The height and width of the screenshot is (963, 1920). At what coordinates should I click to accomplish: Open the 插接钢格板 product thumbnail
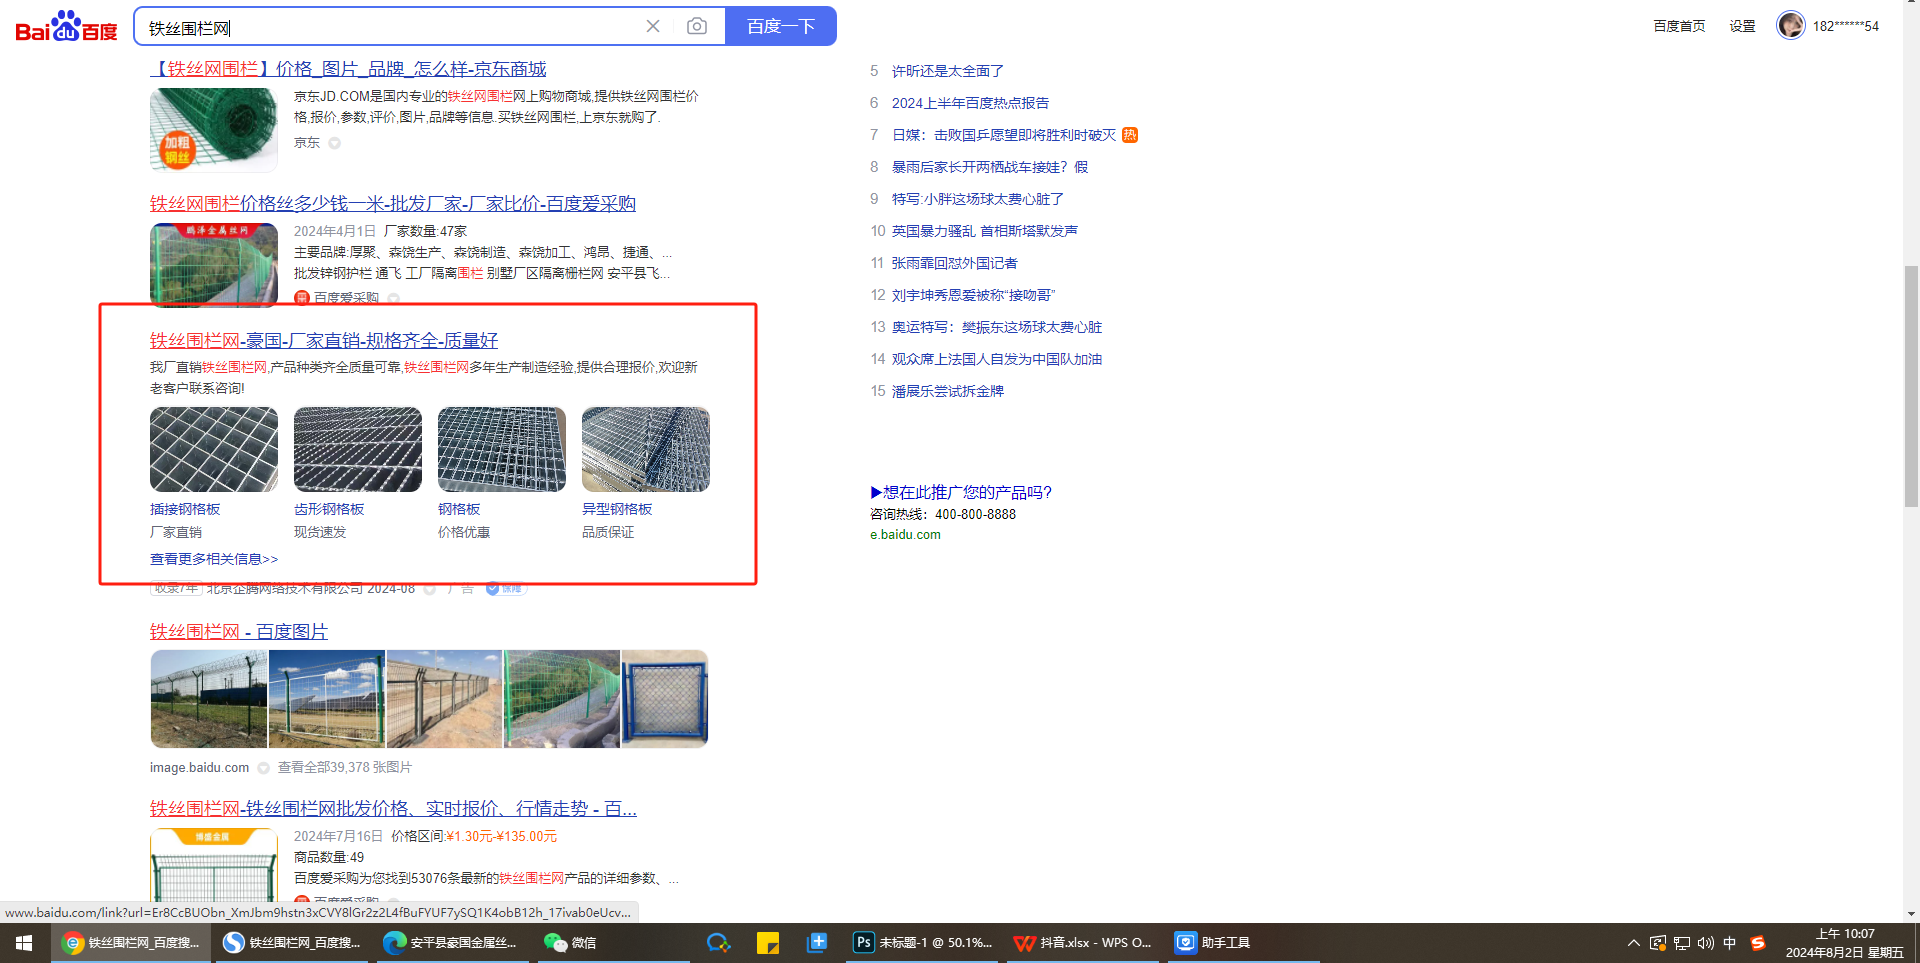coord(214,449)
